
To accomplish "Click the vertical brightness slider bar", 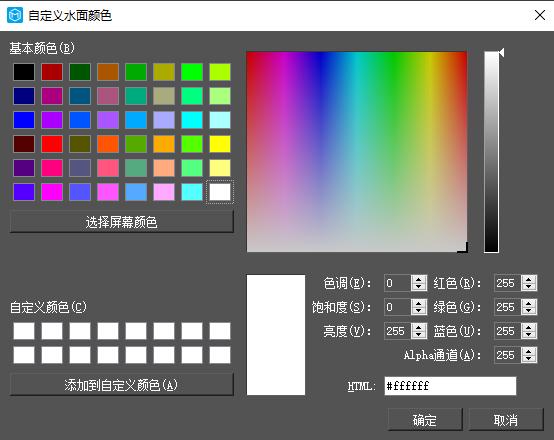I will click(491, 152).
